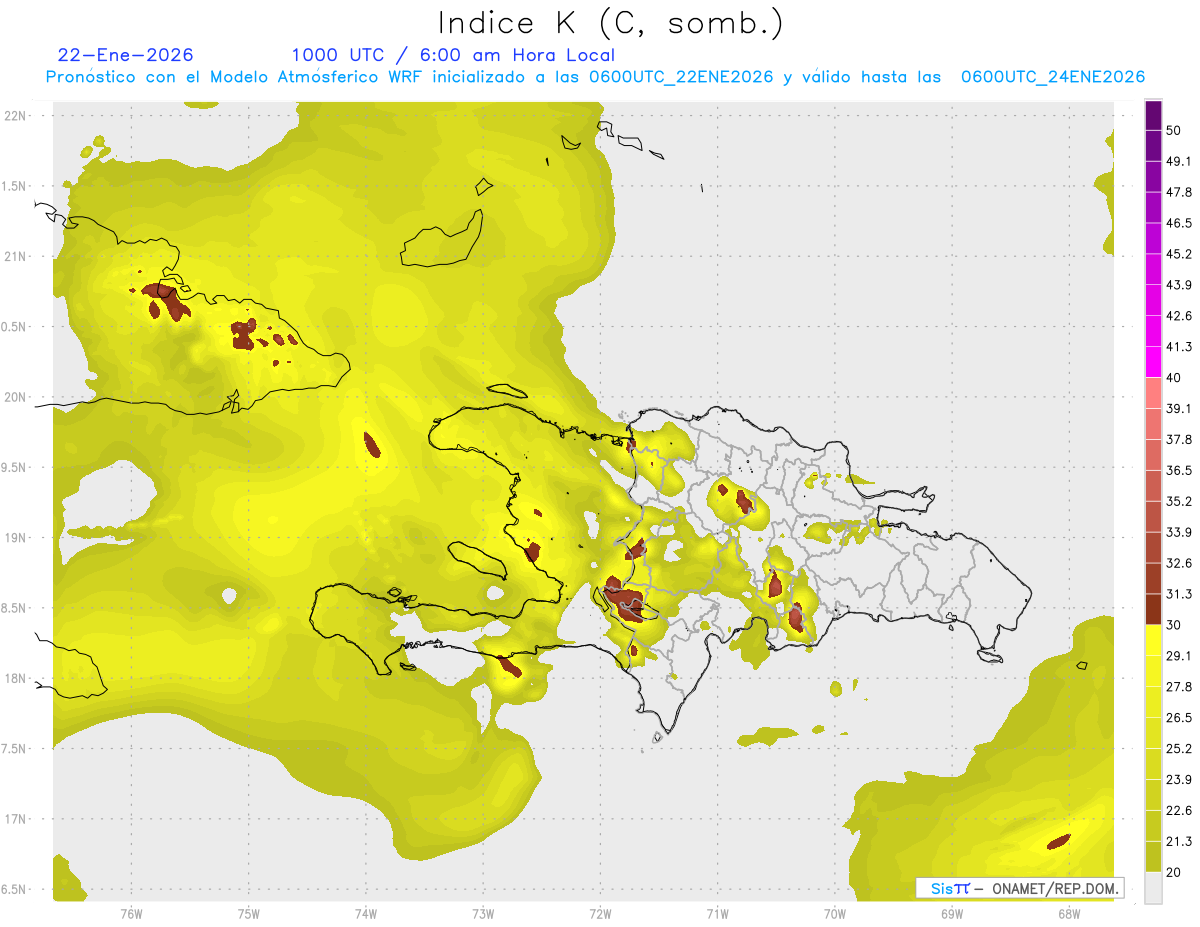Click the '70W' longitude label

point(835,914)
